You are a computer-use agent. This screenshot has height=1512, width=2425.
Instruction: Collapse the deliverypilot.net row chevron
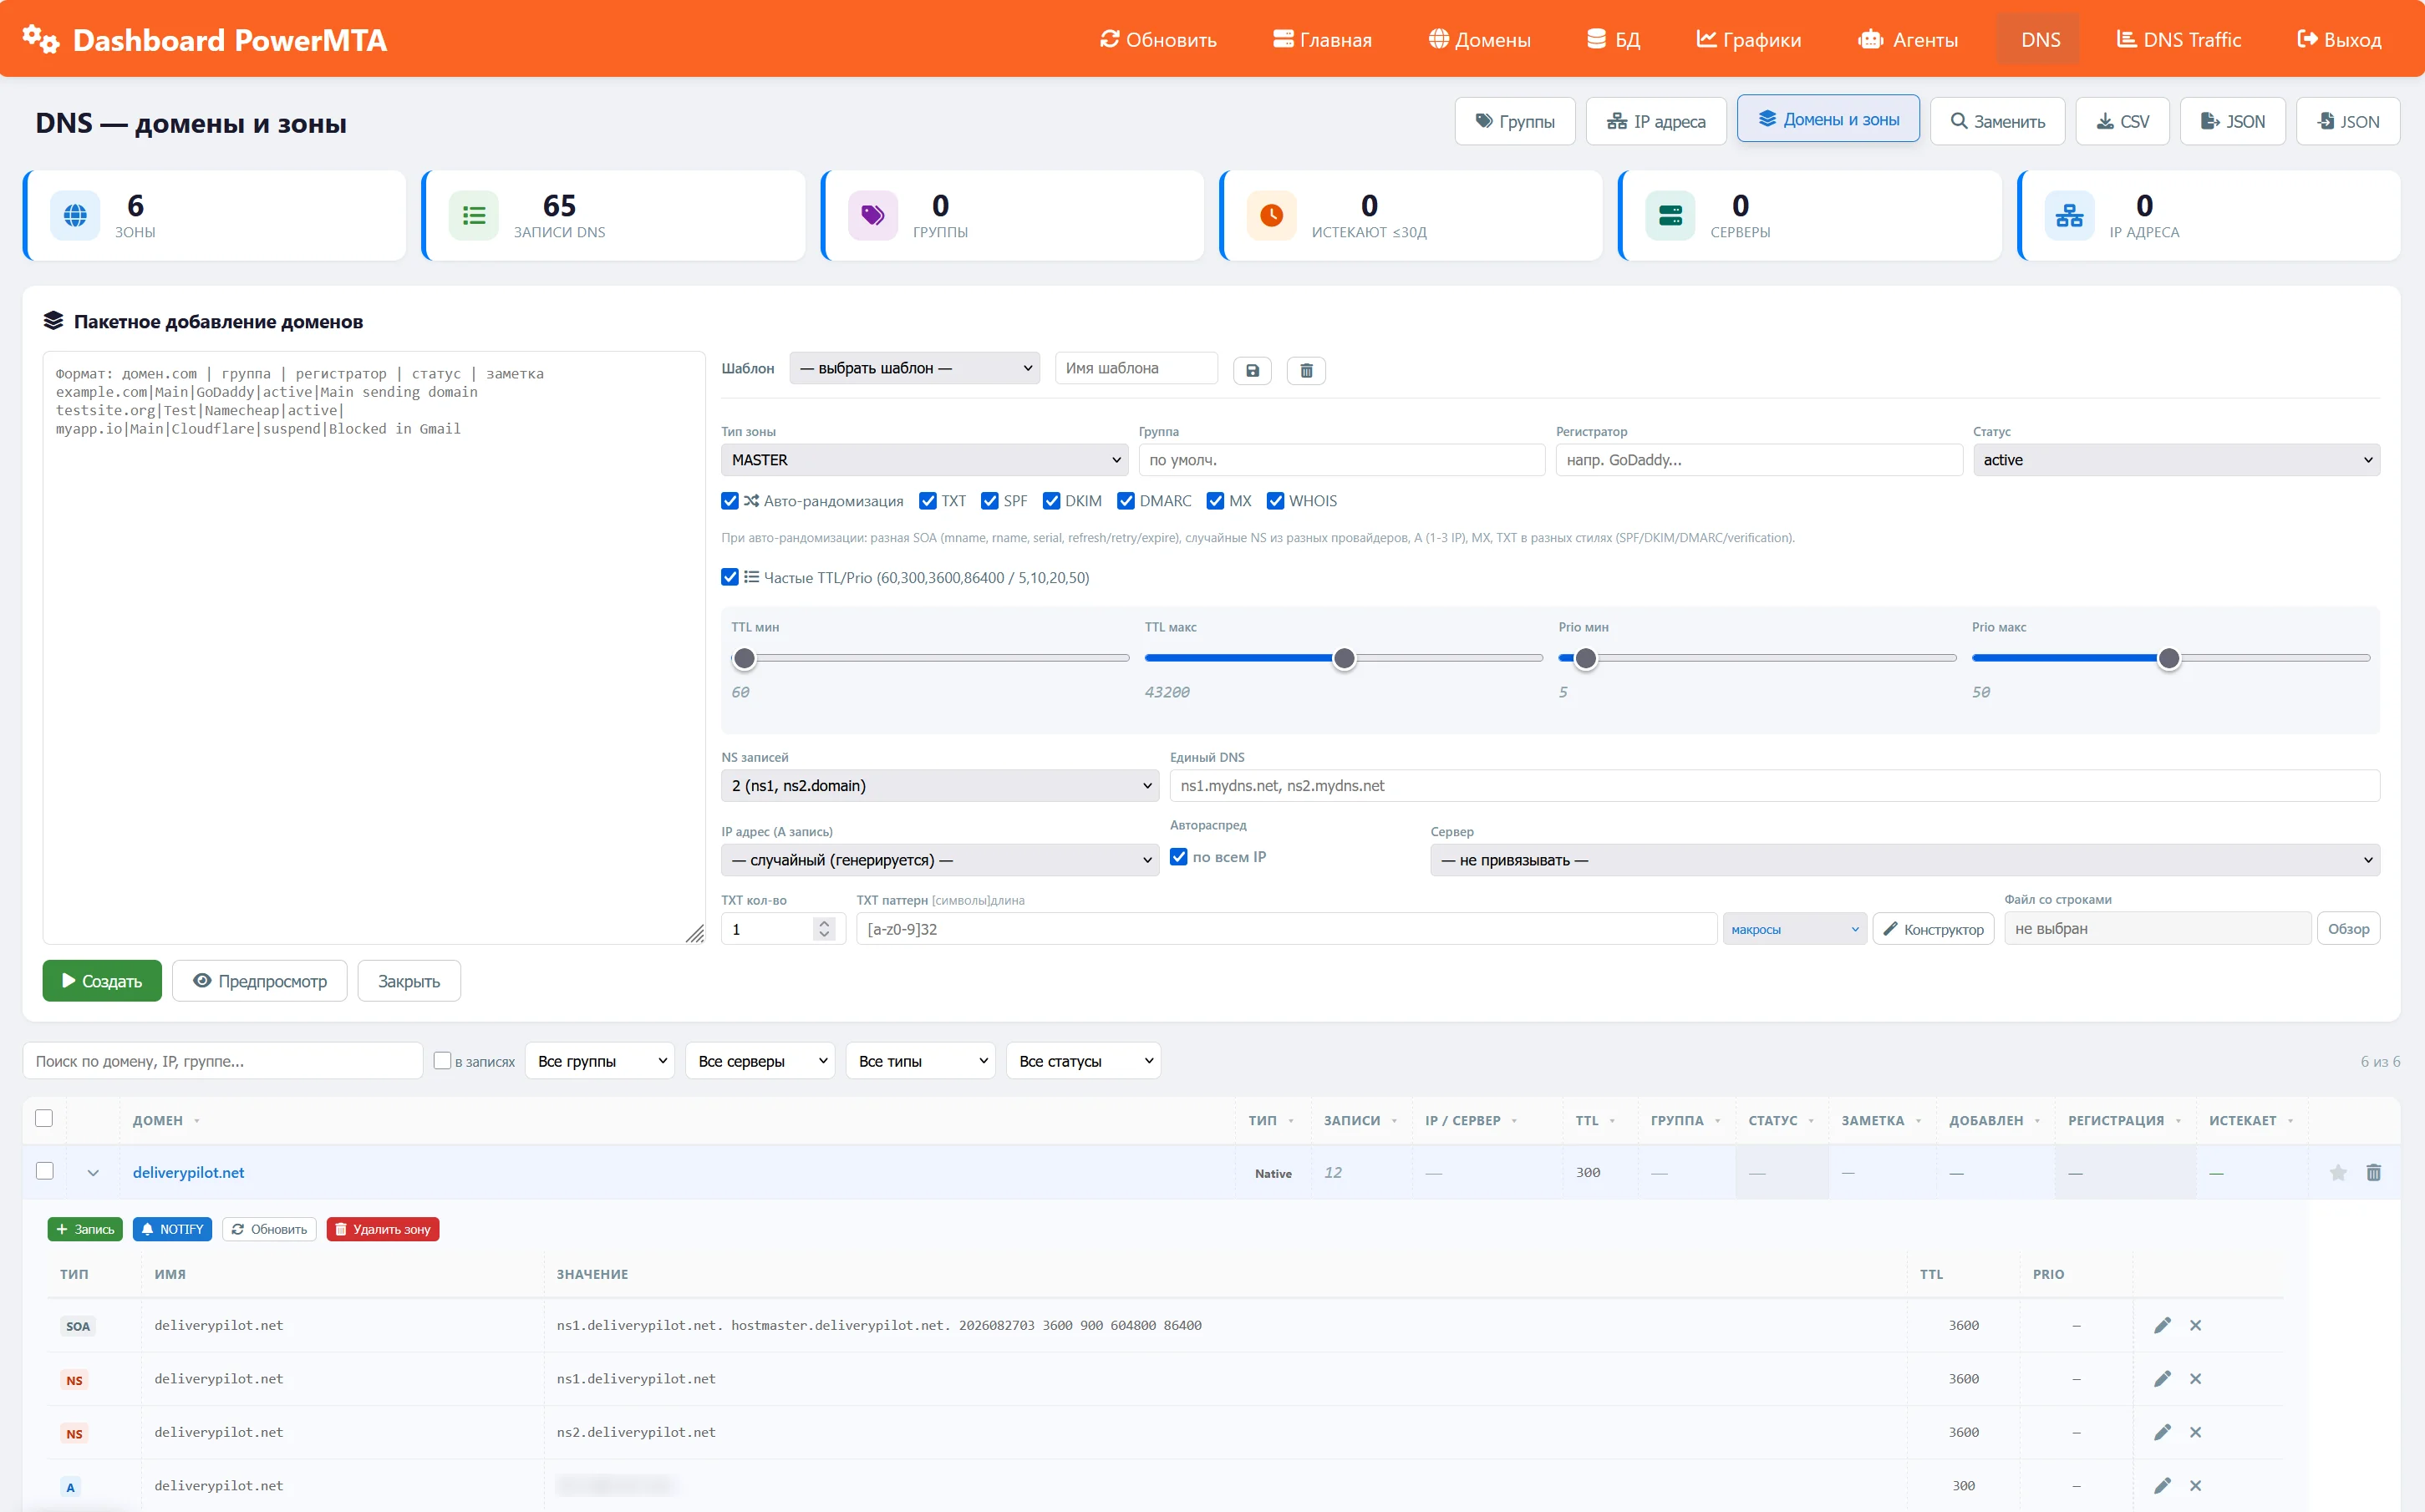93,1172
